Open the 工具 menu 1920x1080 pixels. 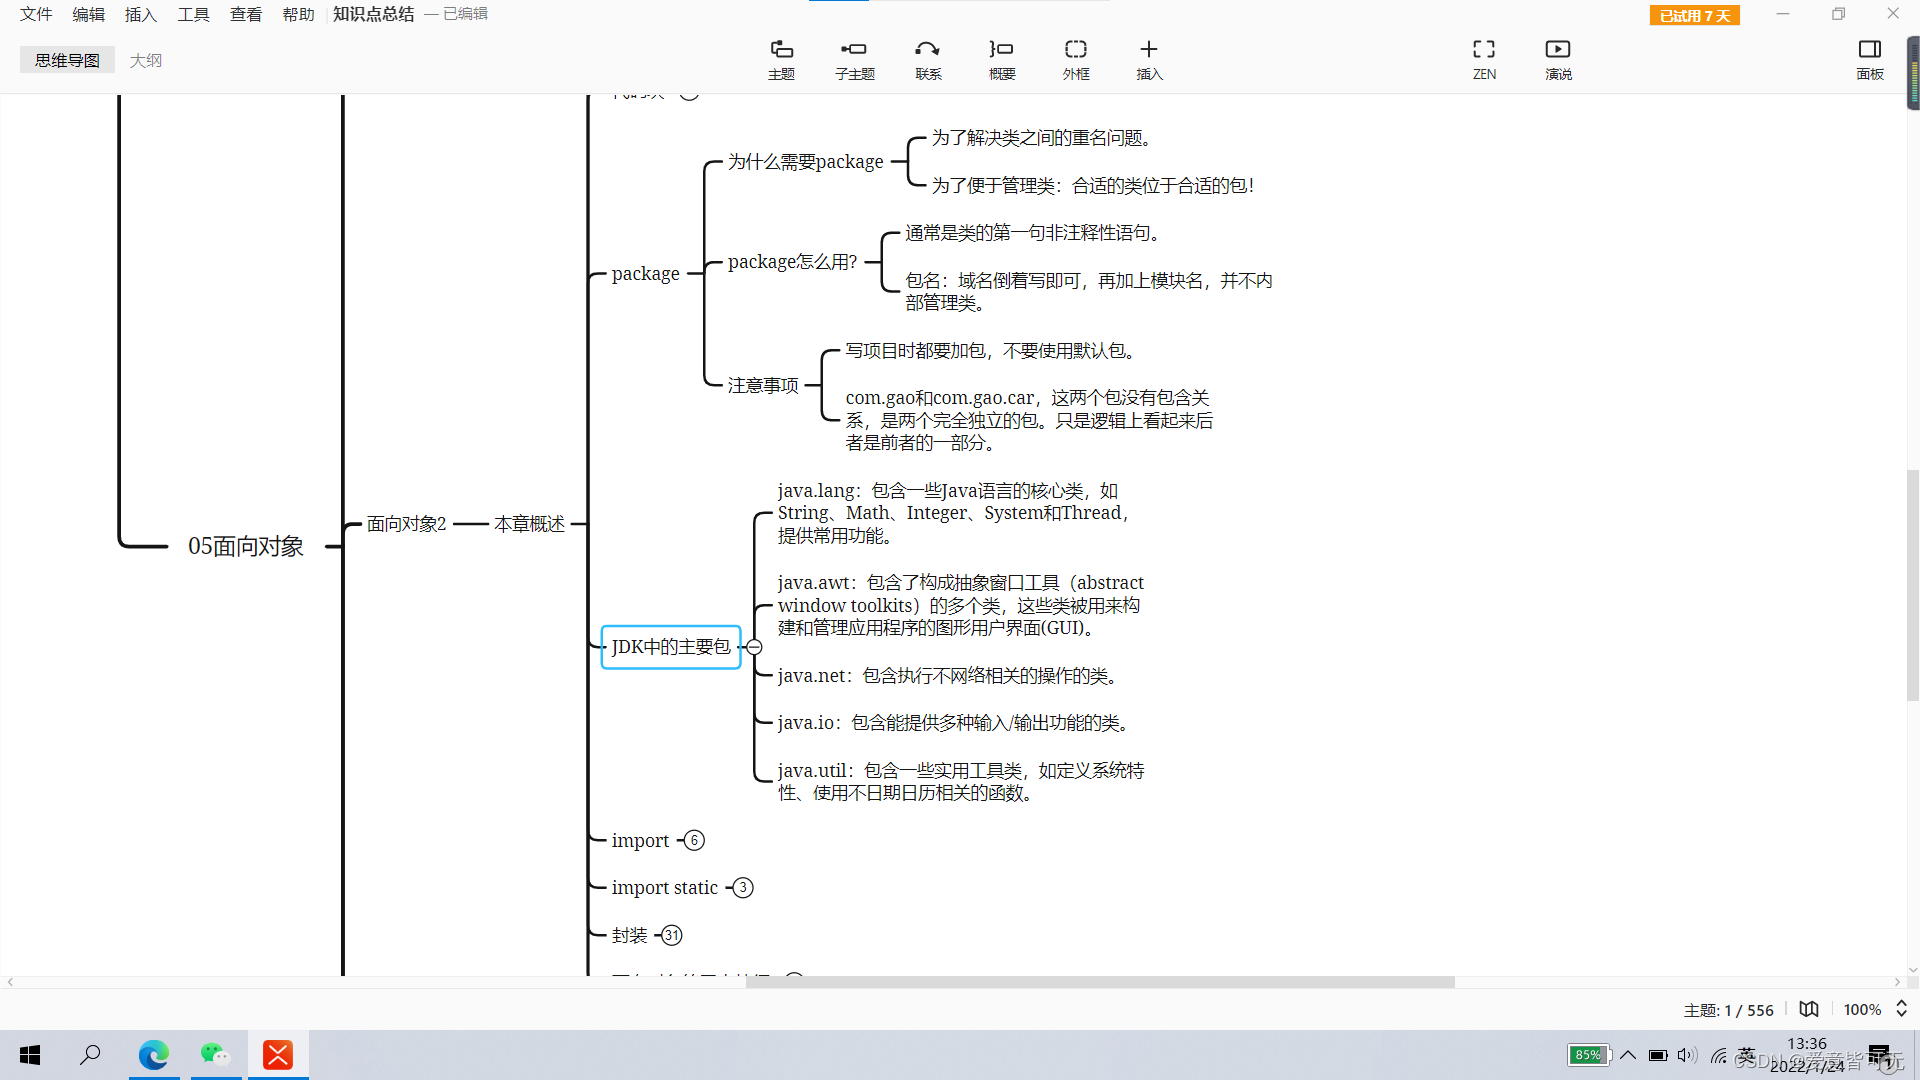pos(193,14)
